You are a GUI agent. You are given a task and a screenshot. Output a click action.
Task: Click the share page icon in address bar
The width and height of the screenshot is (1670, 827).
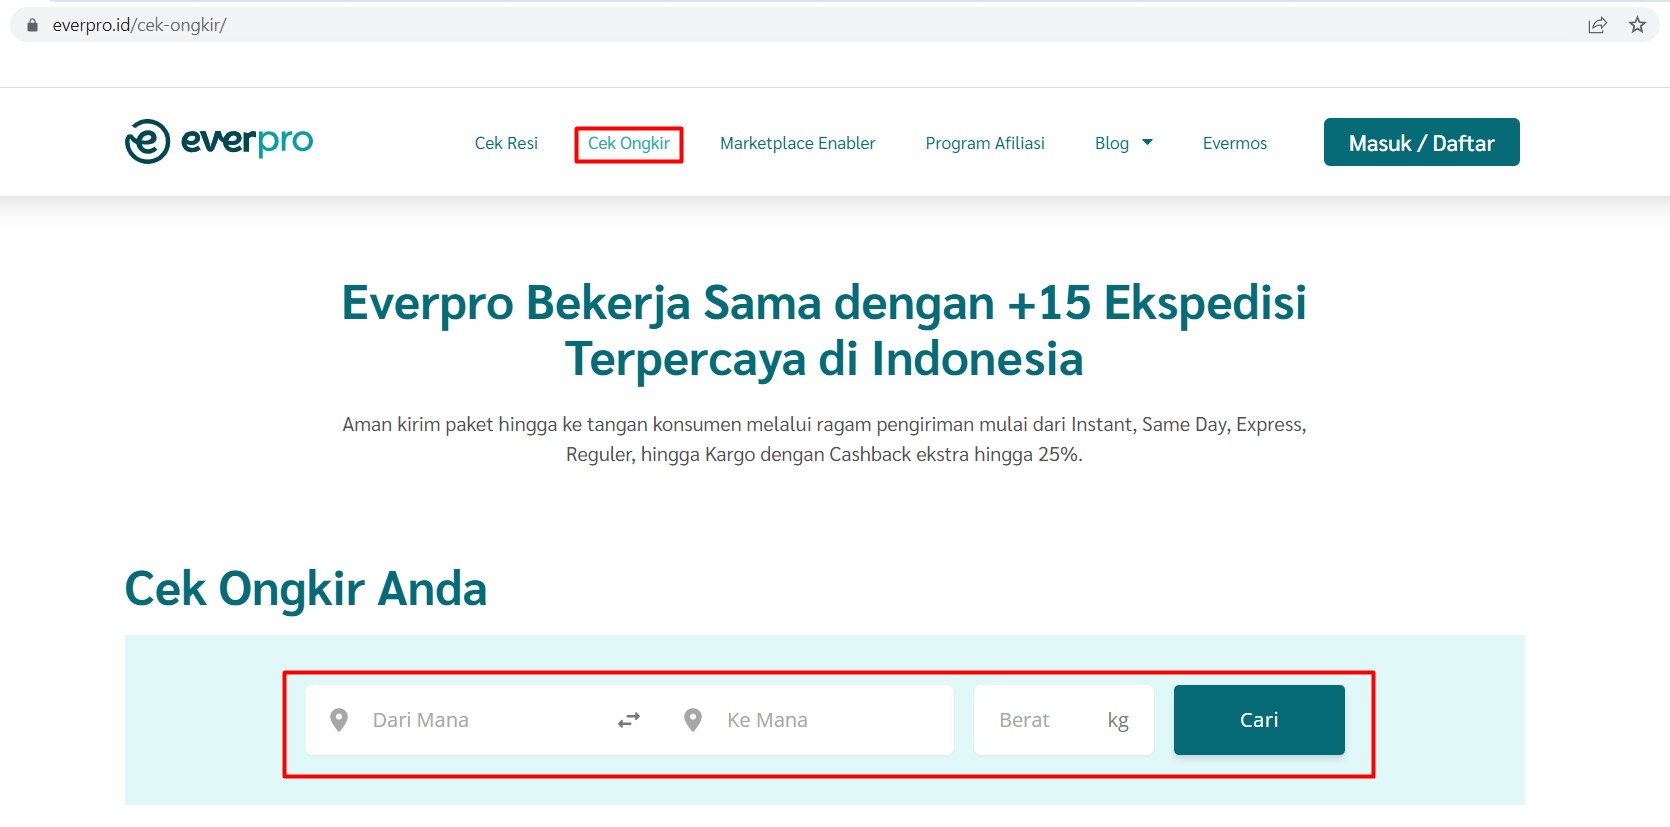tap(1597, 25)
